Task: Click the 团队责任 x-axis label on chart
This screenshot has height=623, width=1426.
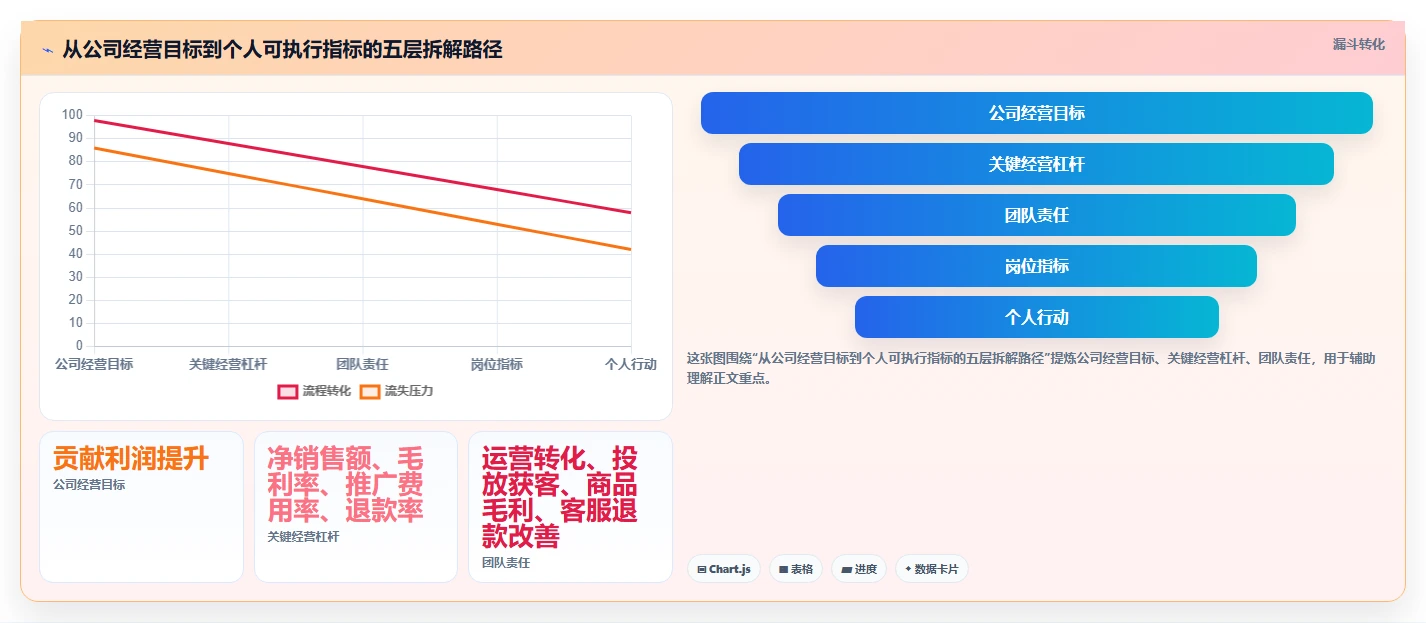Action: [362, 364]
